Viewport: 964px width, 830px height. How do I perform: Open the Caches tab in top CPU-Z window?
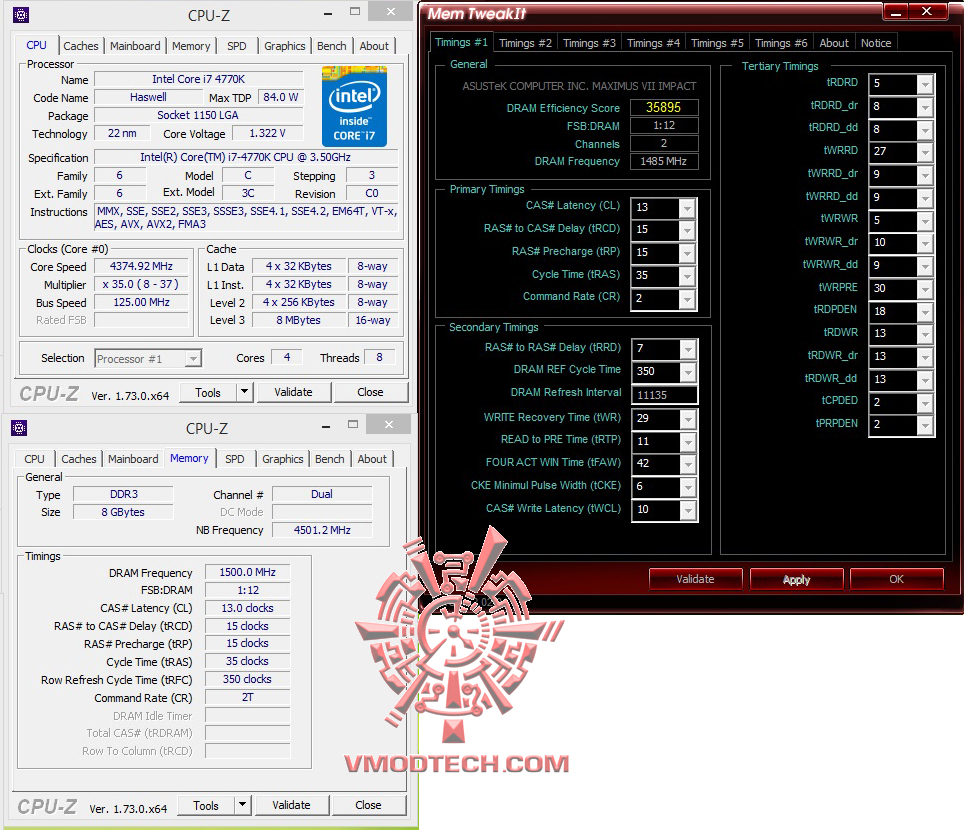[x=81, y=46]
